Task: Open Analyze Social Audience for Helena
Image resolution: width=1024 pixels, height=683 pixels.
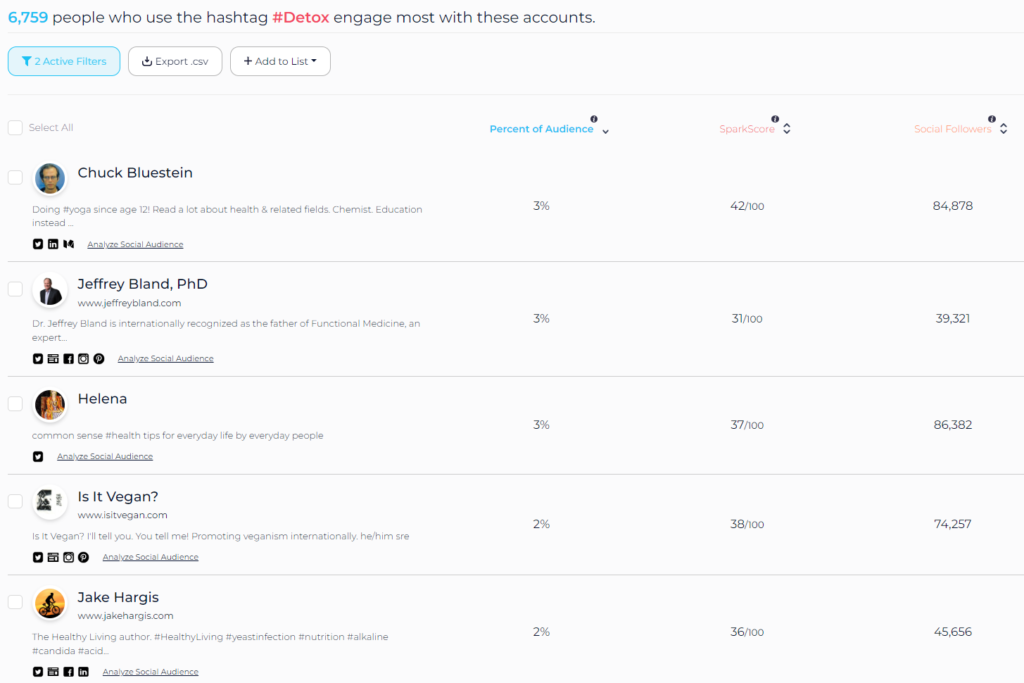Action: (x=104, y=456)
